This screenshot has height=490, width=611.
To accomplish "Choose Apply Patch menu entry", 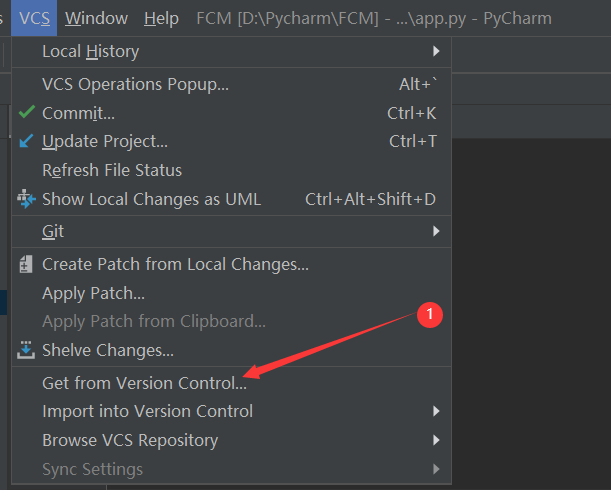I will (93, 294).
